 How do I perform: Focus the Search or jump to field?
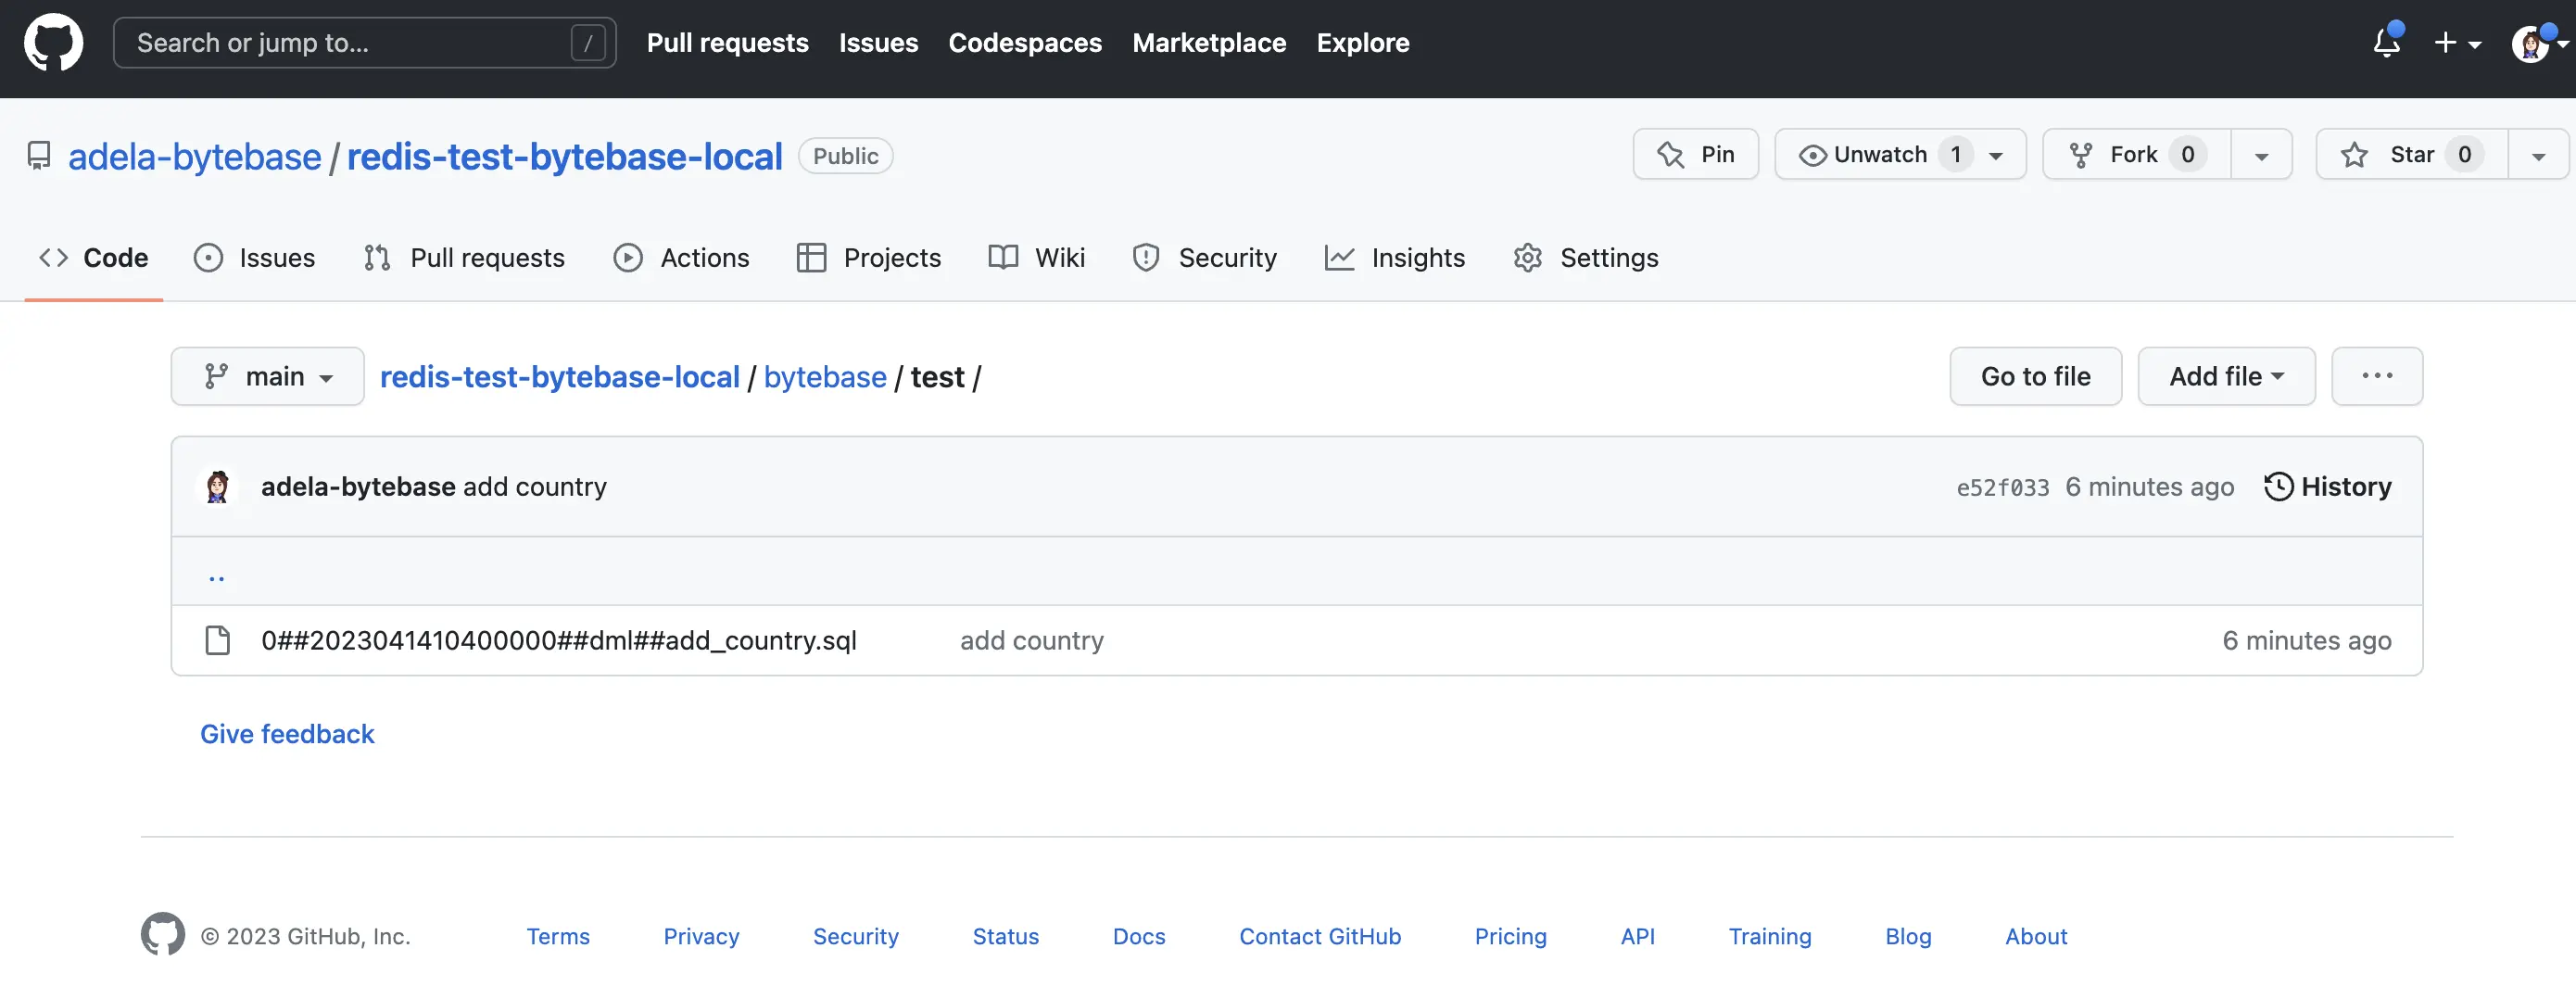[365, 43]
